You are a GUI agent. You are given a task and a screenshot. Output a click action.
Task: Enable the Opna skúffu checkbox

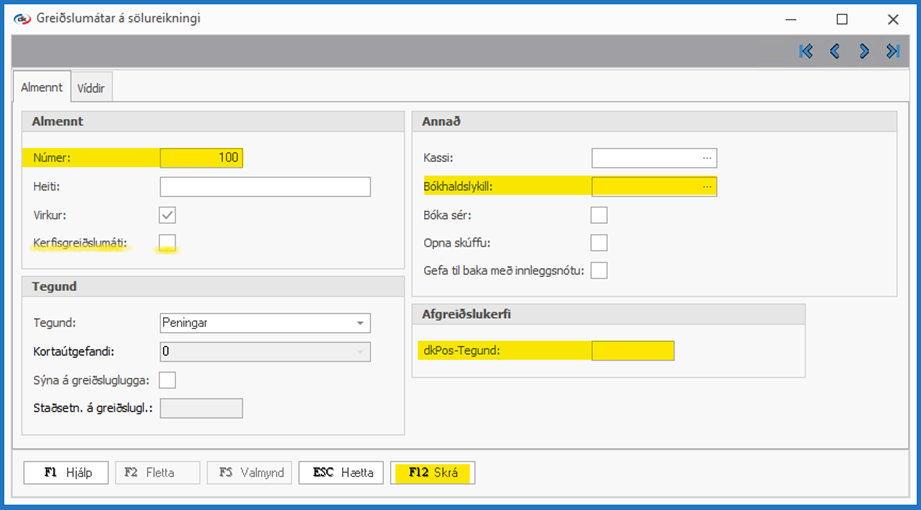coord(599,242)
